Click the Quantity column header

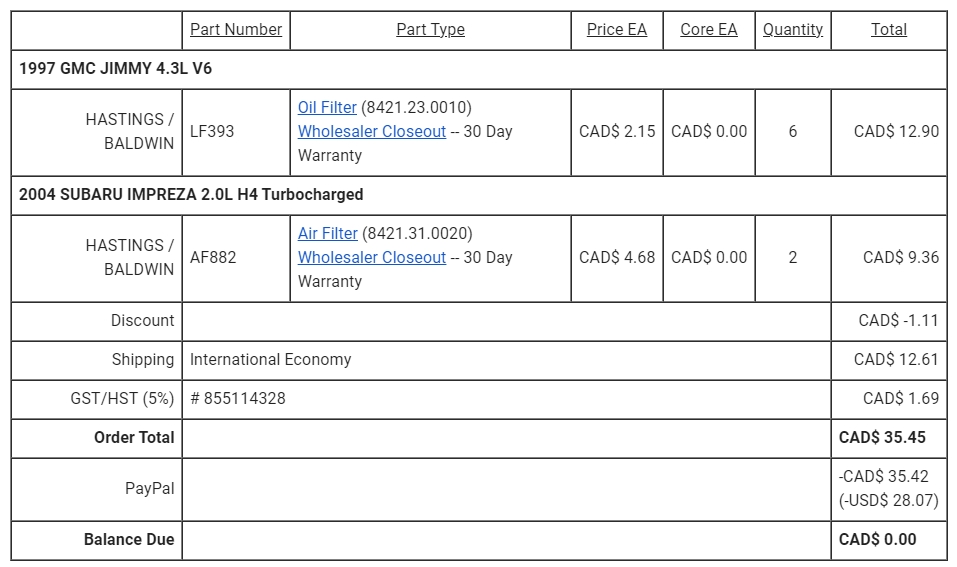tap(793, 29)
